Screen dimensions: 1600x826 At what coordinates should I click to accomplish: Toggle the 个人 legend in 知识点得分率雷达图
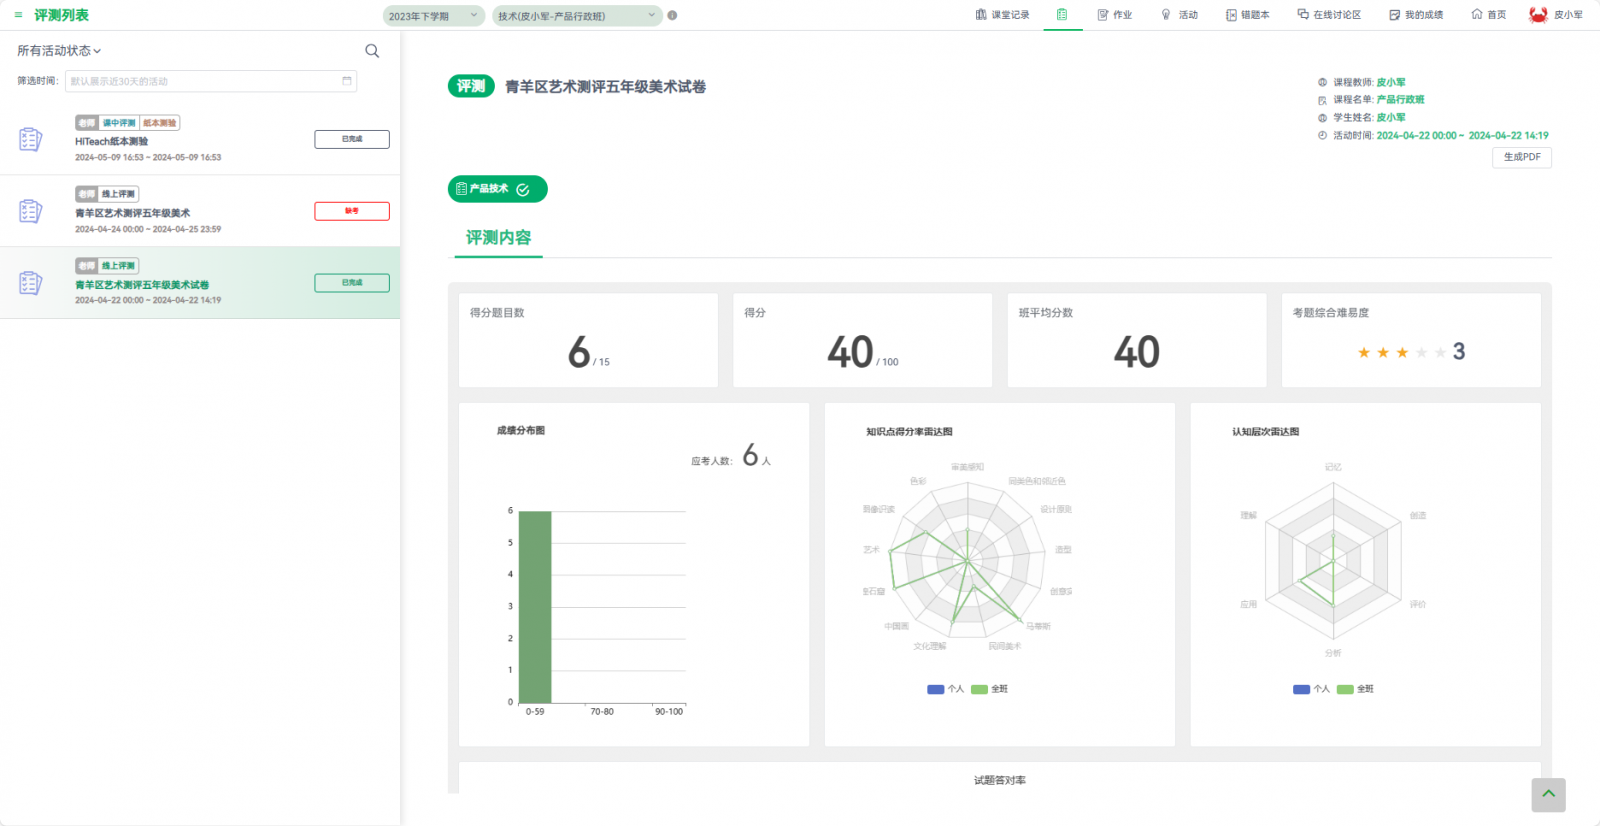click(x=945, y=689)
